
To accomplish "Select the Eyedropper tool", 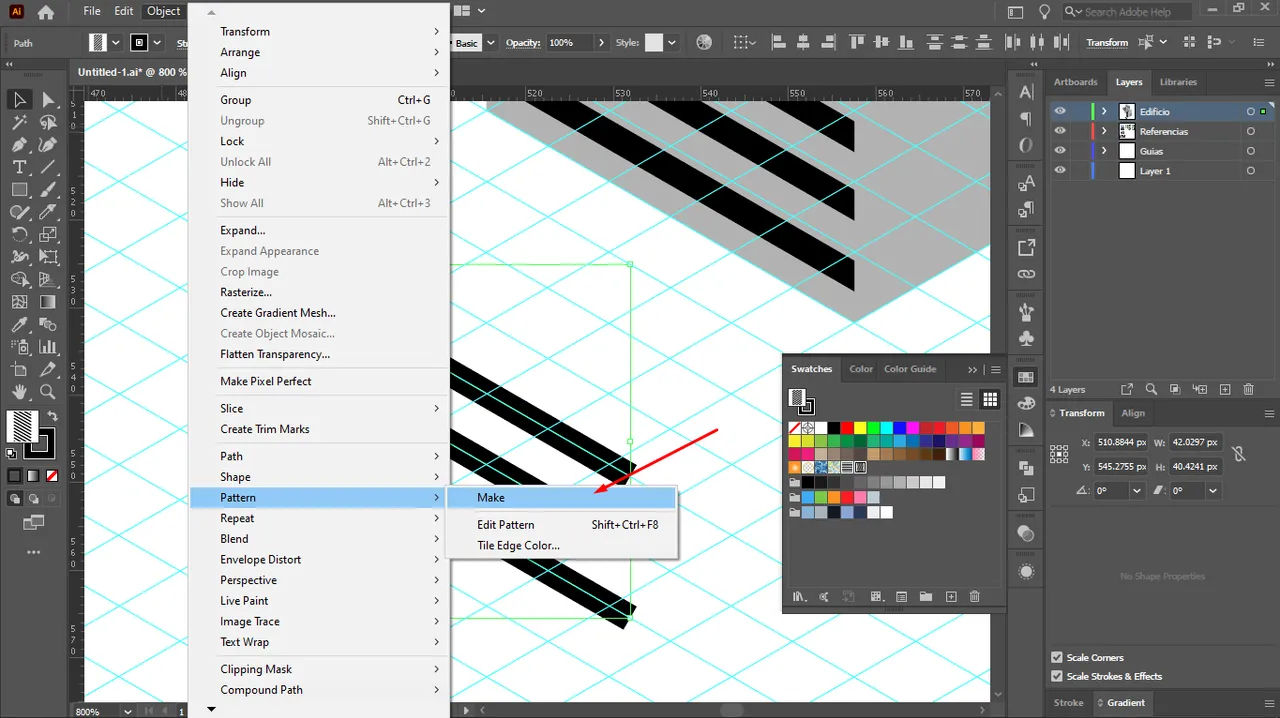I will pos(19,325).
